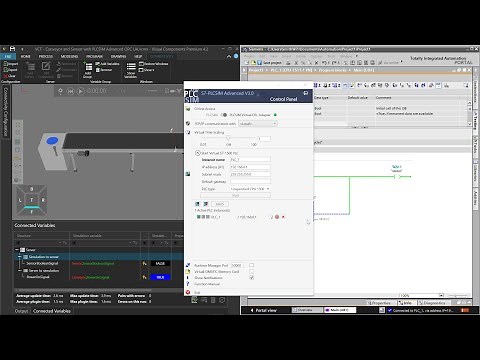Screen dimensions: 480x360
Task: Click Add Variables in the ribbon
Action: 107,64
